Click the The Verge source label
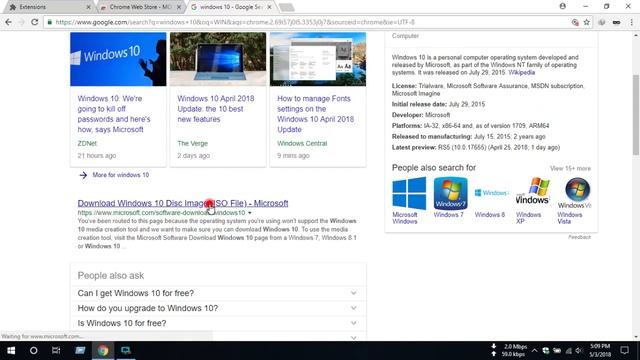640x360 pixels. click(x=193, y=143)
